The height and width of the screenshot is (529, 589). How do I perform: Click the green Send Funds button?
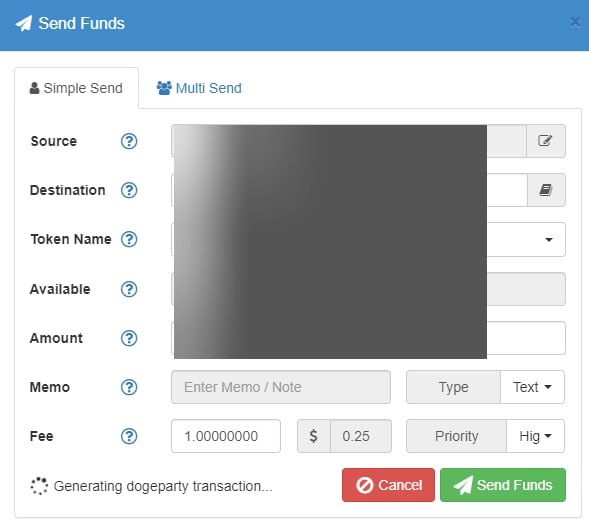point(503,485)
